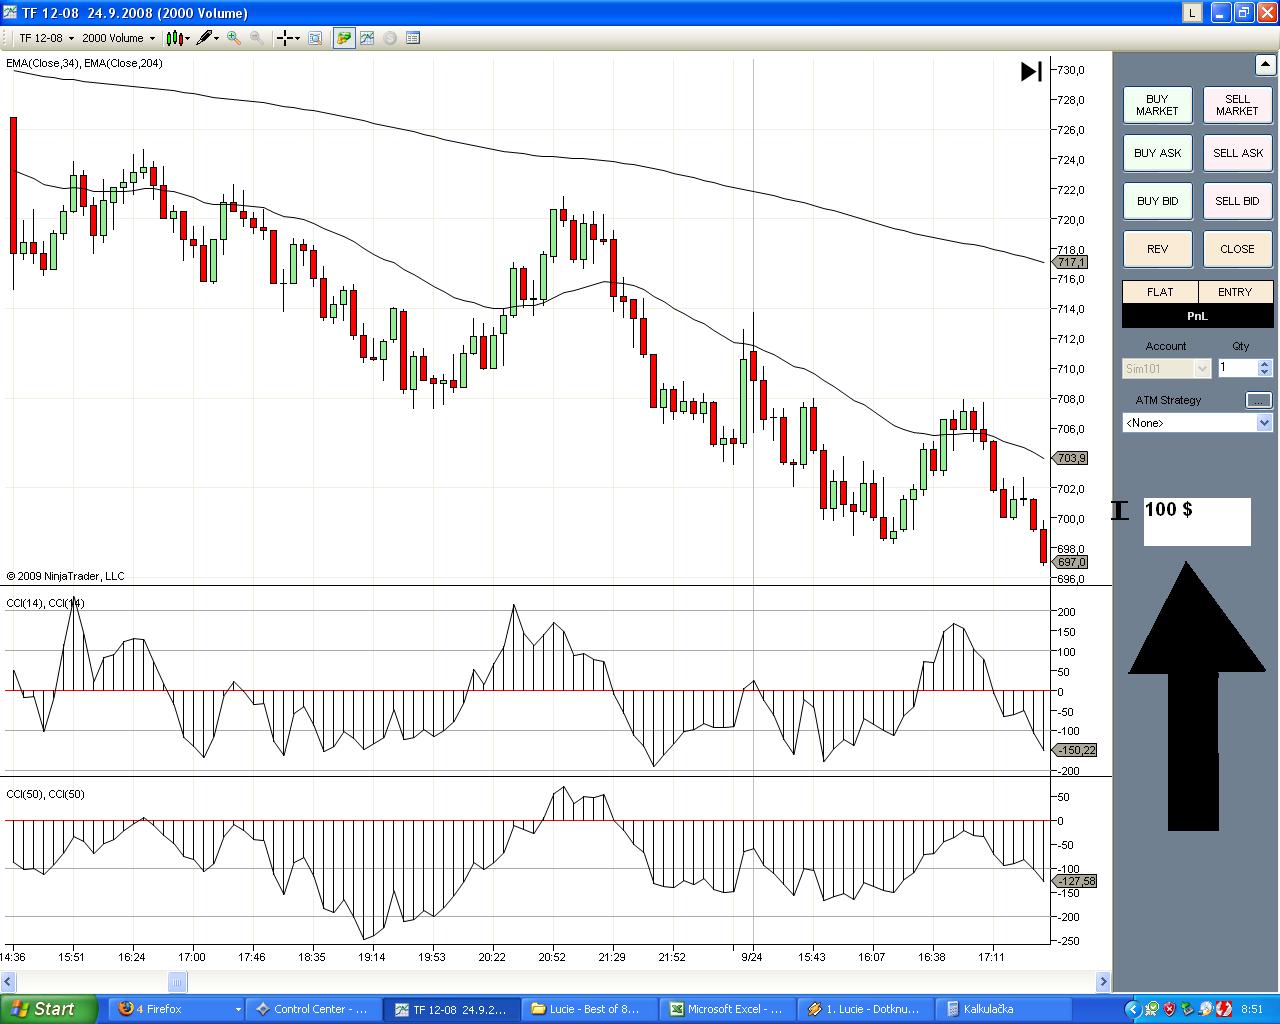Switch to Control Center taskbar window

314,1009
